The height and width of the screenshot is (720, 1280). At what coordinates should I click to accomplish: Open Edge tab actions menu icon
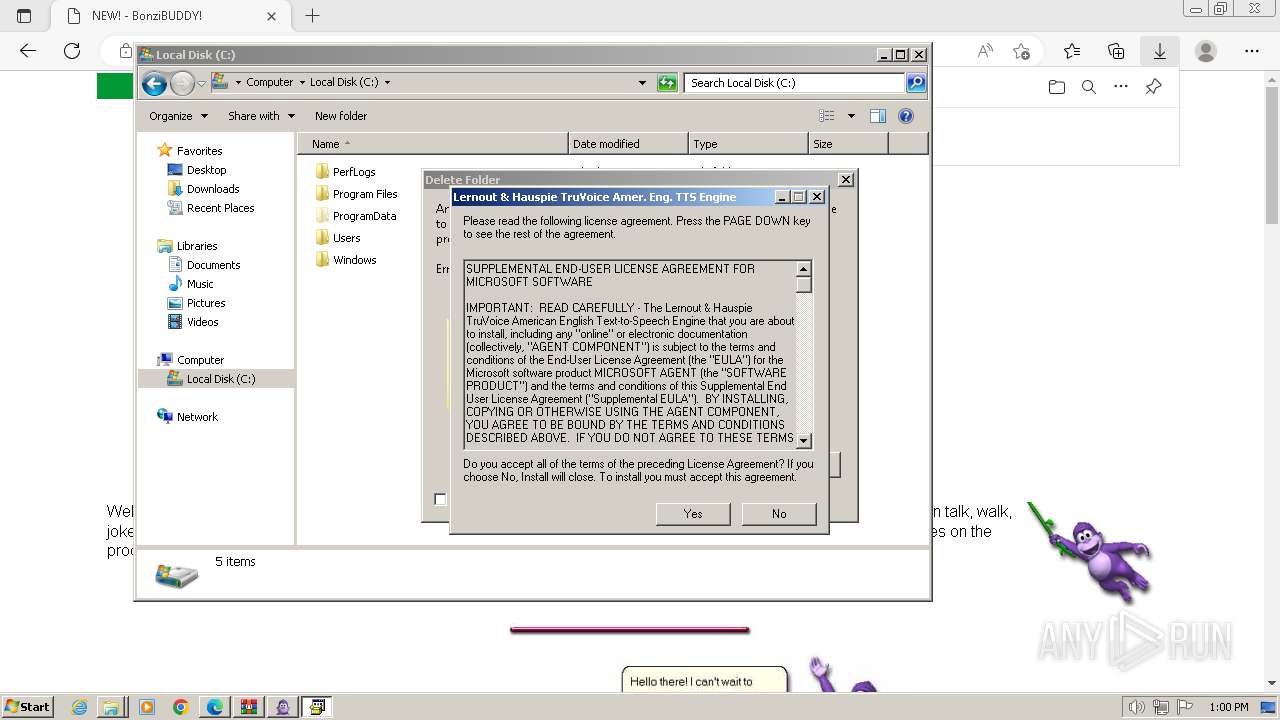(24, 16)
